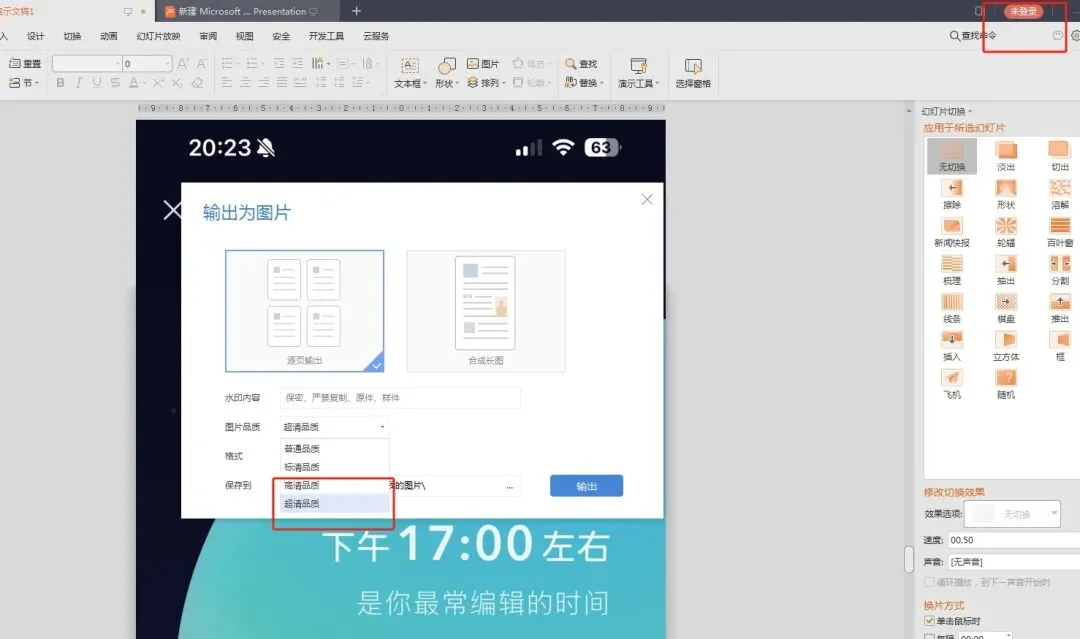Choose the 合成长图 long image option
The height and width of the screenshot is (639, 1080).
pyautogui.click(x=486, y=311)
